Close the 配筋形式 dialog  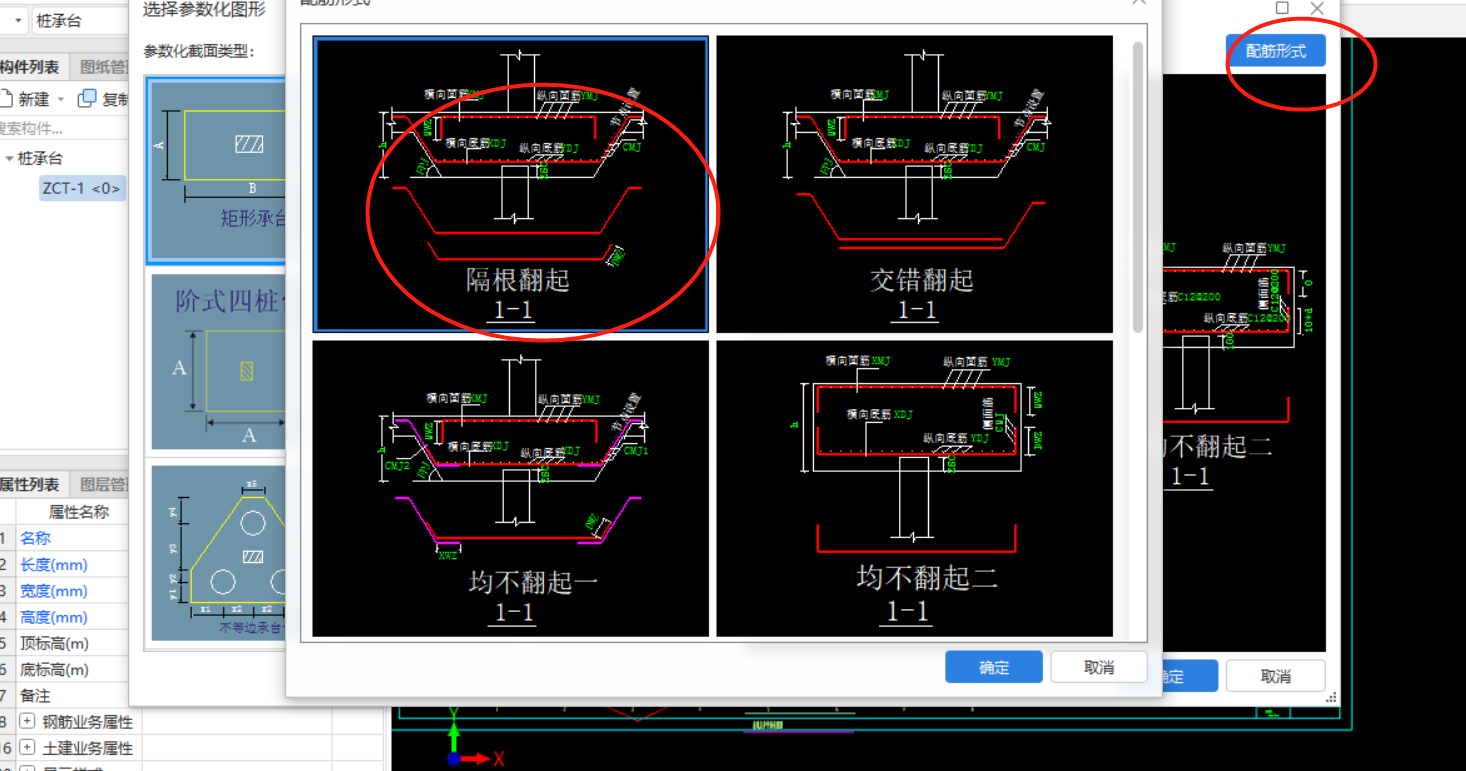1138,2
